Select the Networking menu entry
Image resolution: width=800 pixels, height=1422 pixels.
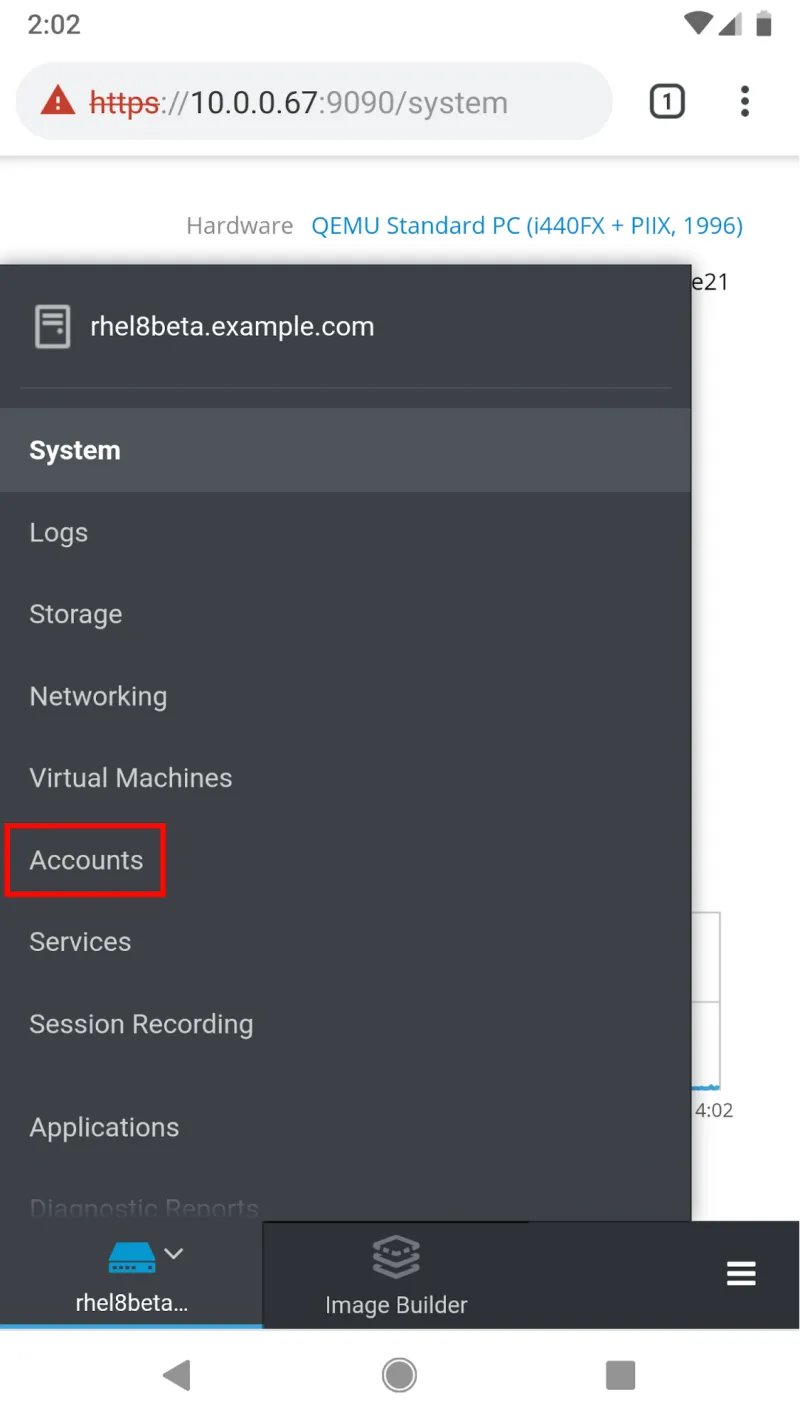[98, 696]
